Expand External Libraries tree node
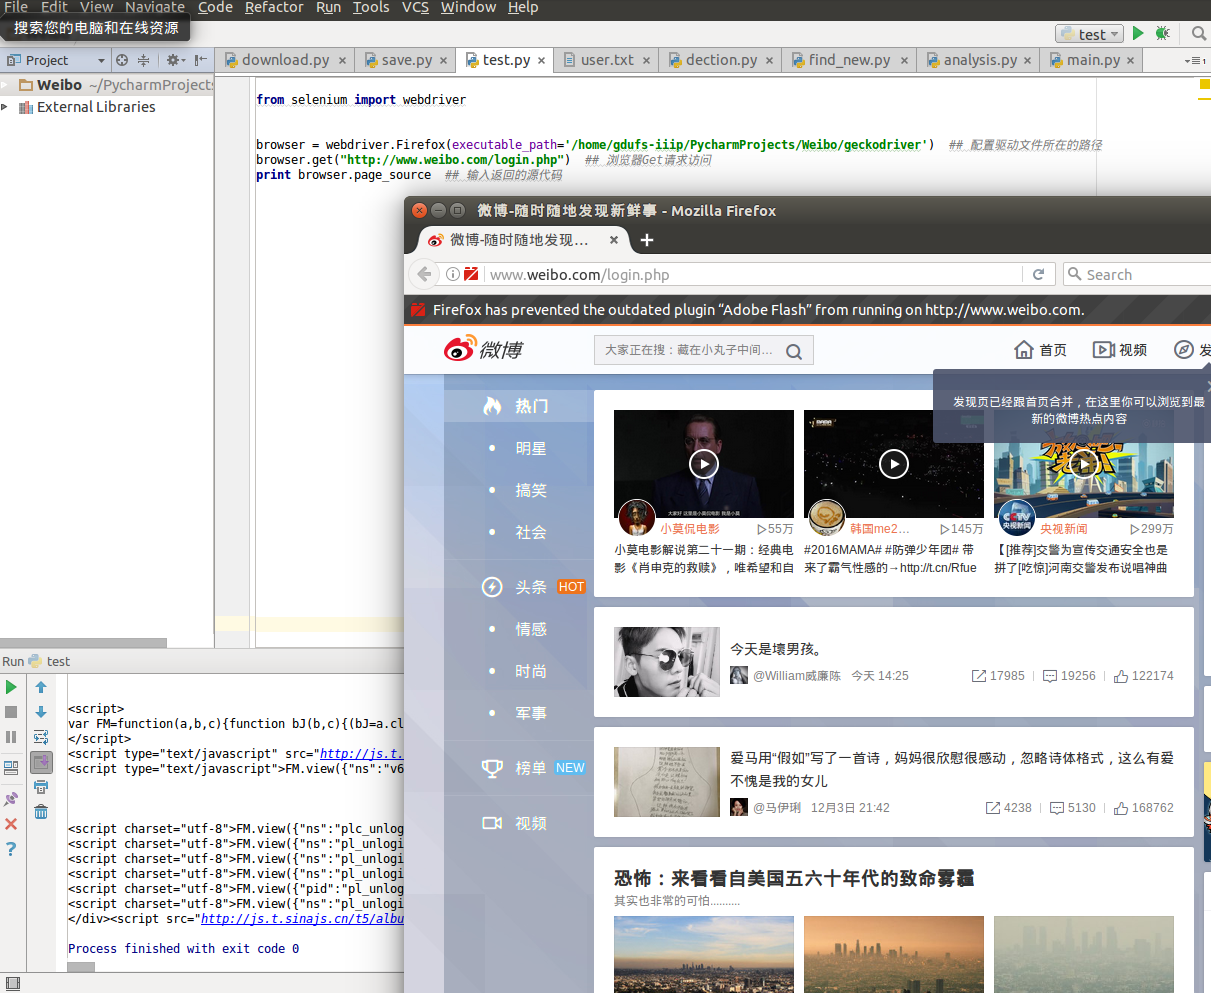Image resolution: width=1211 pixels, height=993 pixels. click(5, 107)
